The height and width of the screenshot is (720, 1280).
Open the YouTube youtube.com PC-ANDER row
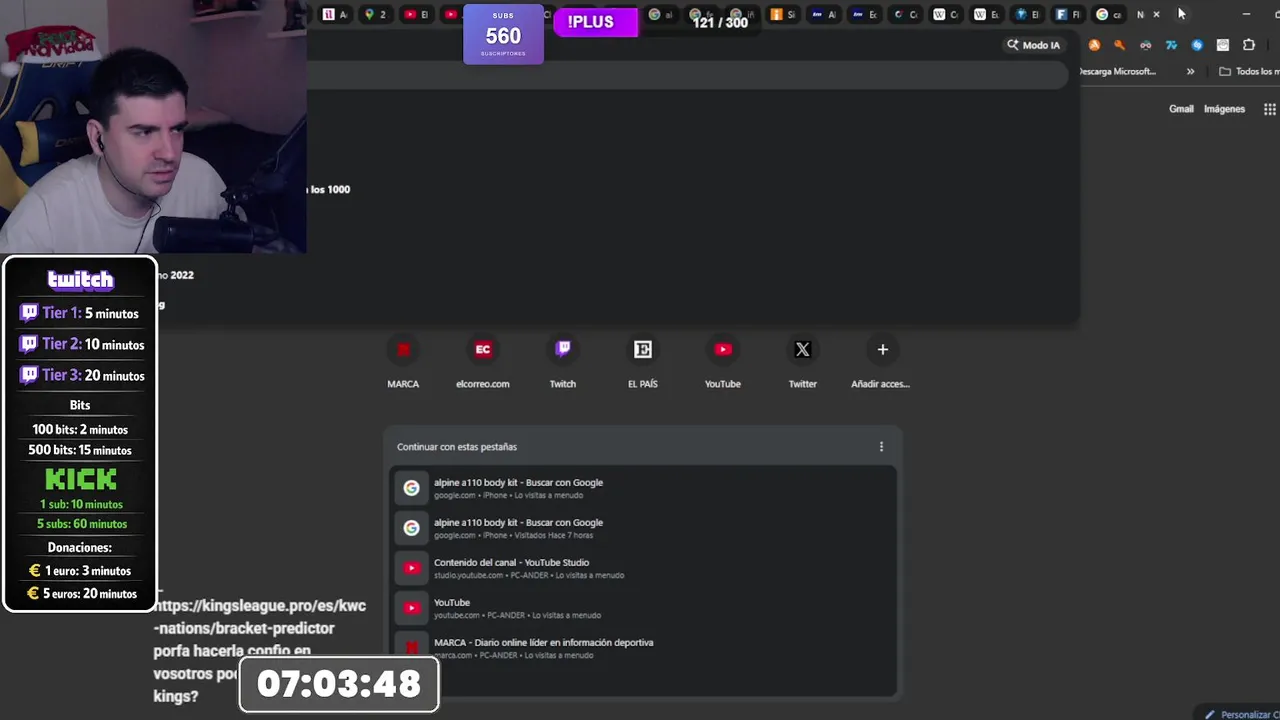[x=643, y=608]
